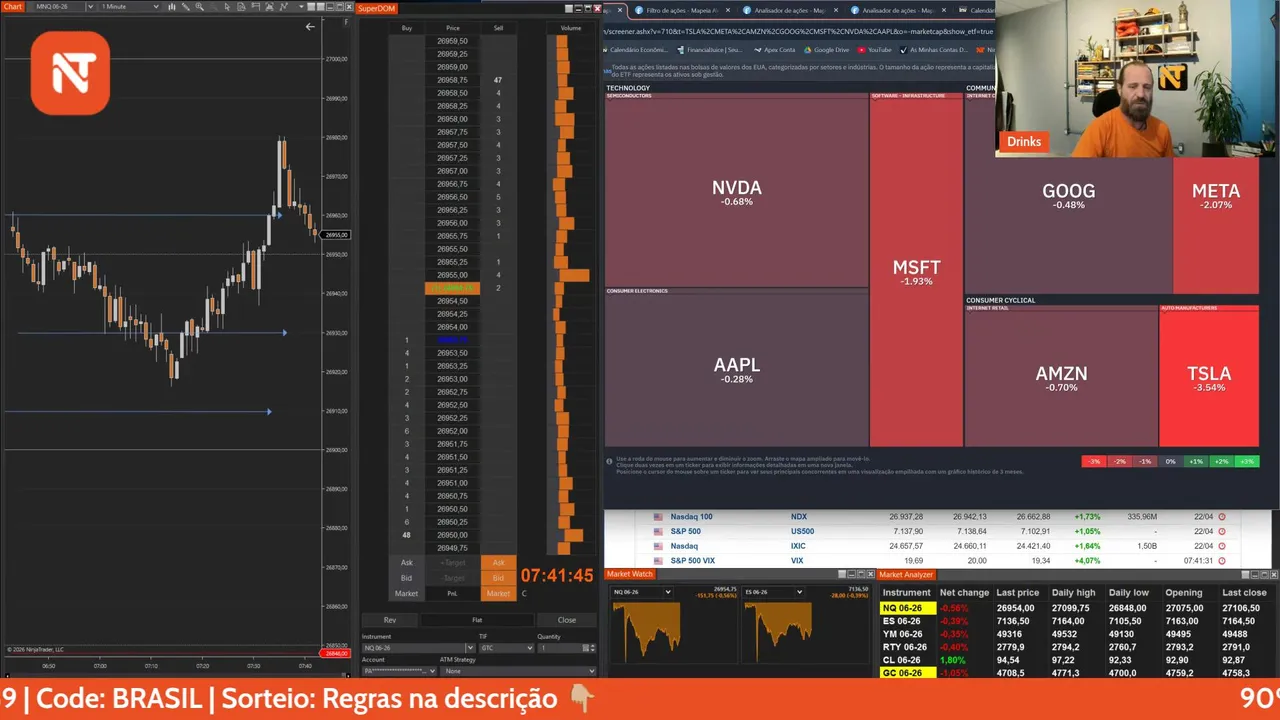The height and width of the screenshot is (720, 1280).
Task: Click the Close position button in SuperDOM
Action: pos(566,620)
